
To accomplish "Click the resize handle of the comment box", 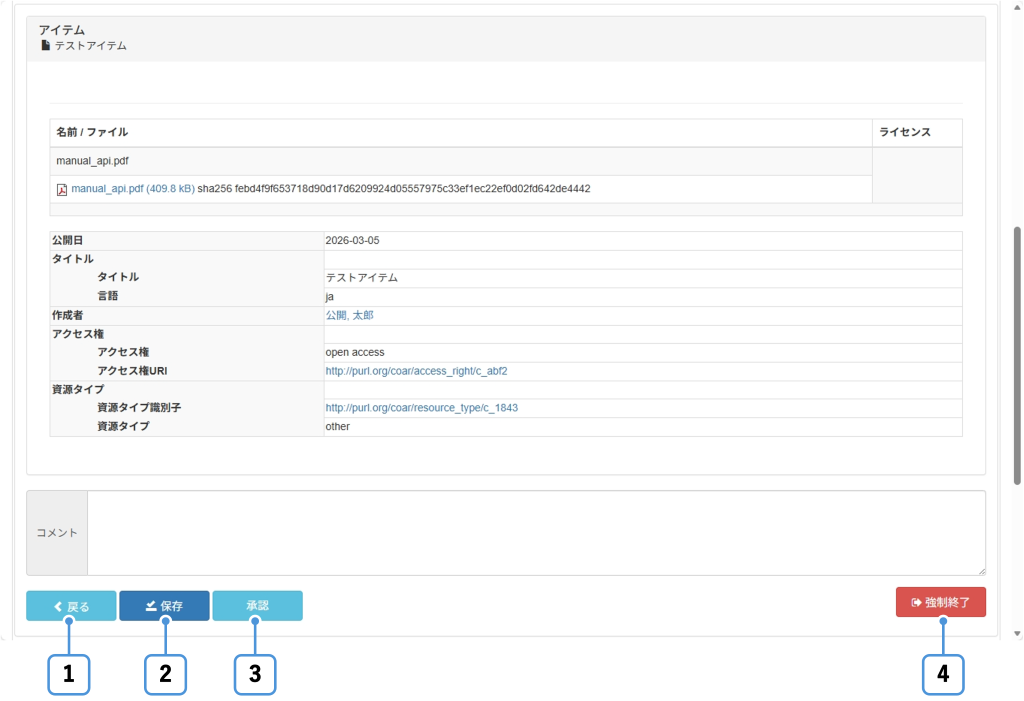I will click(980, 570).
